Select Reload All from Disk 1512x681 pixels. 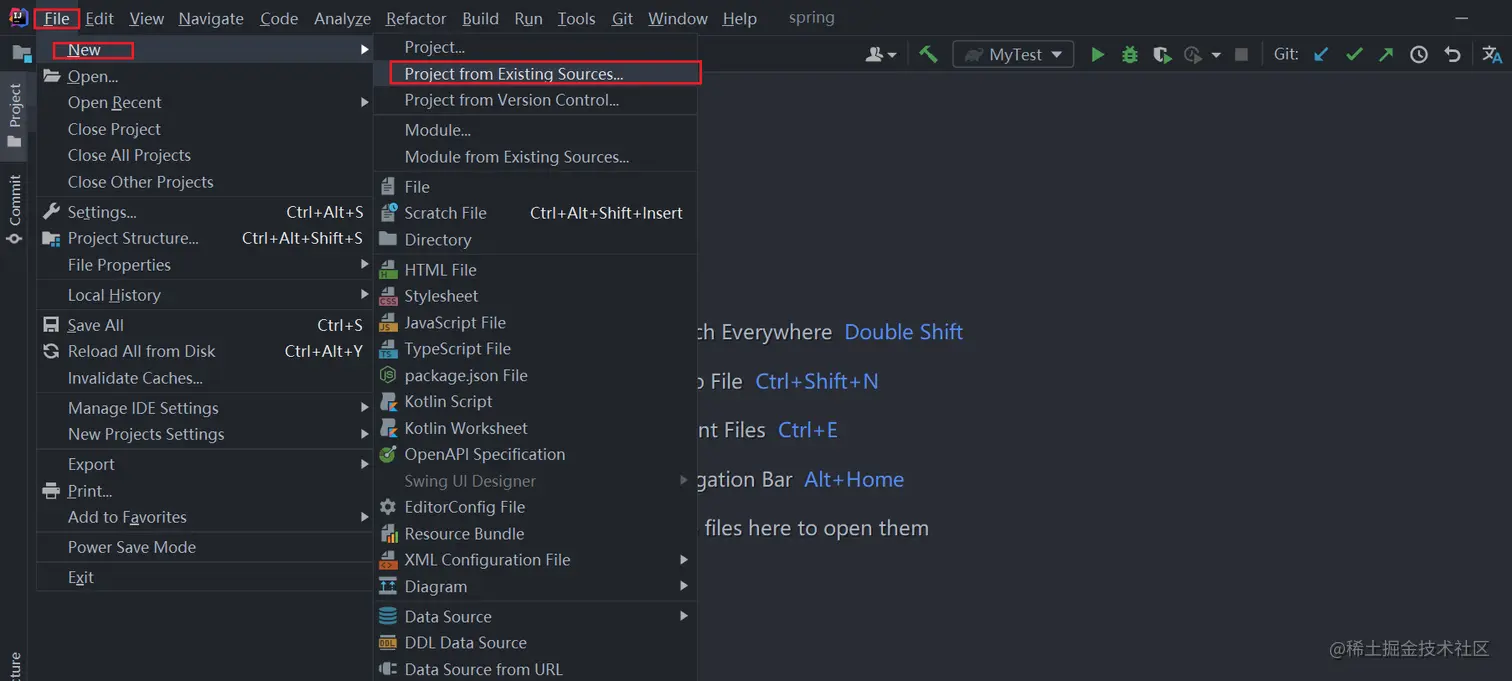205,351
